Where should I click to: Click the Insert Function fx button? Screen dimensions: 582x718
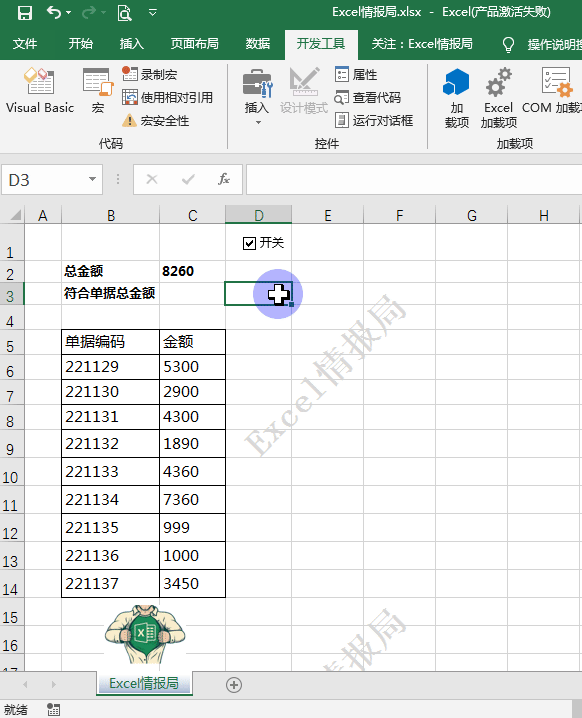click(223, 180)
